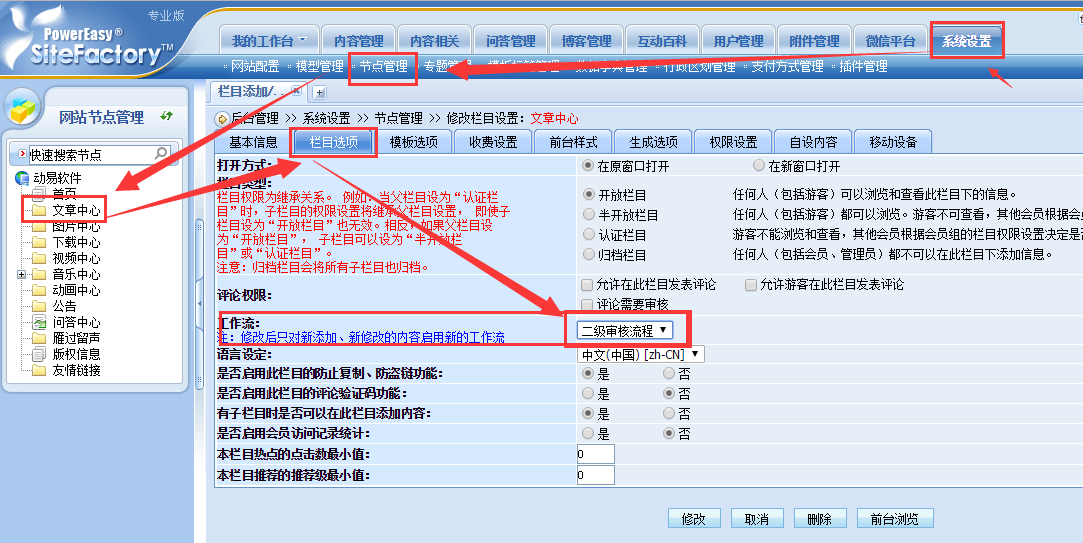The height and width of the screenshot is (543, 1083).
Task: Select 在原窗口打开 radio button
Action: pyautogui.click(x=588, y=165)
